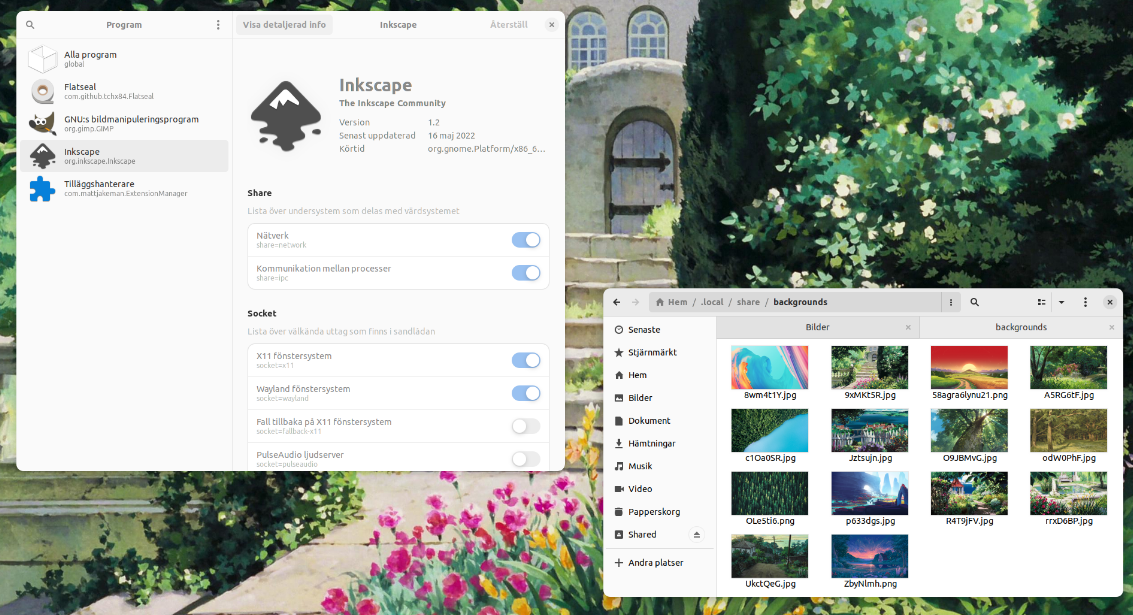
Task: Select 8wm4t1Y.jpg thumbnail
Action: point(770,367)
